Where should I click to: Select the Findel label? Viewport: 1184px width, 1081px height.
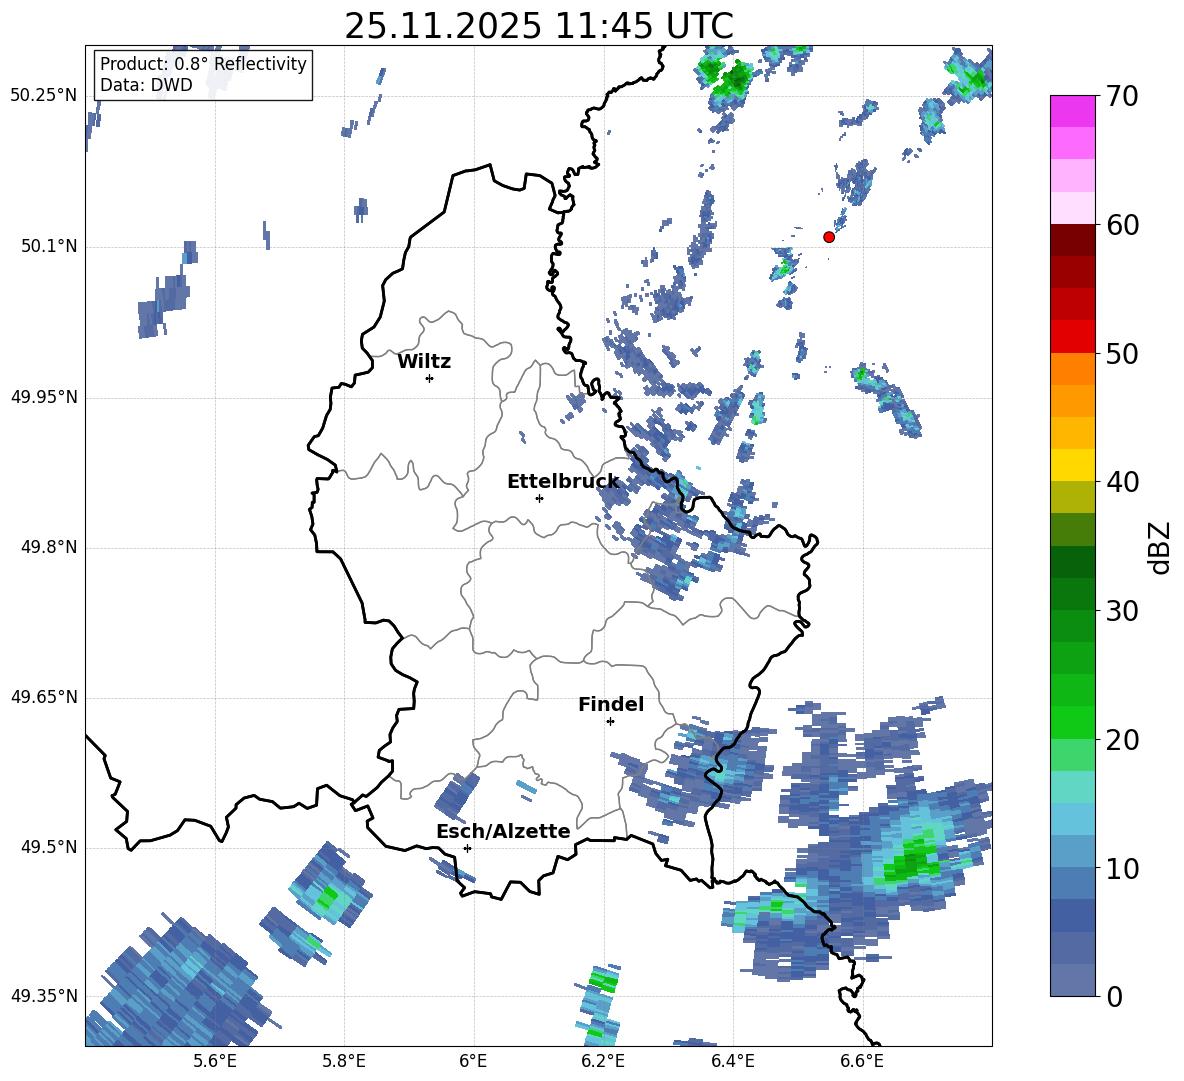tap(611, 704)
